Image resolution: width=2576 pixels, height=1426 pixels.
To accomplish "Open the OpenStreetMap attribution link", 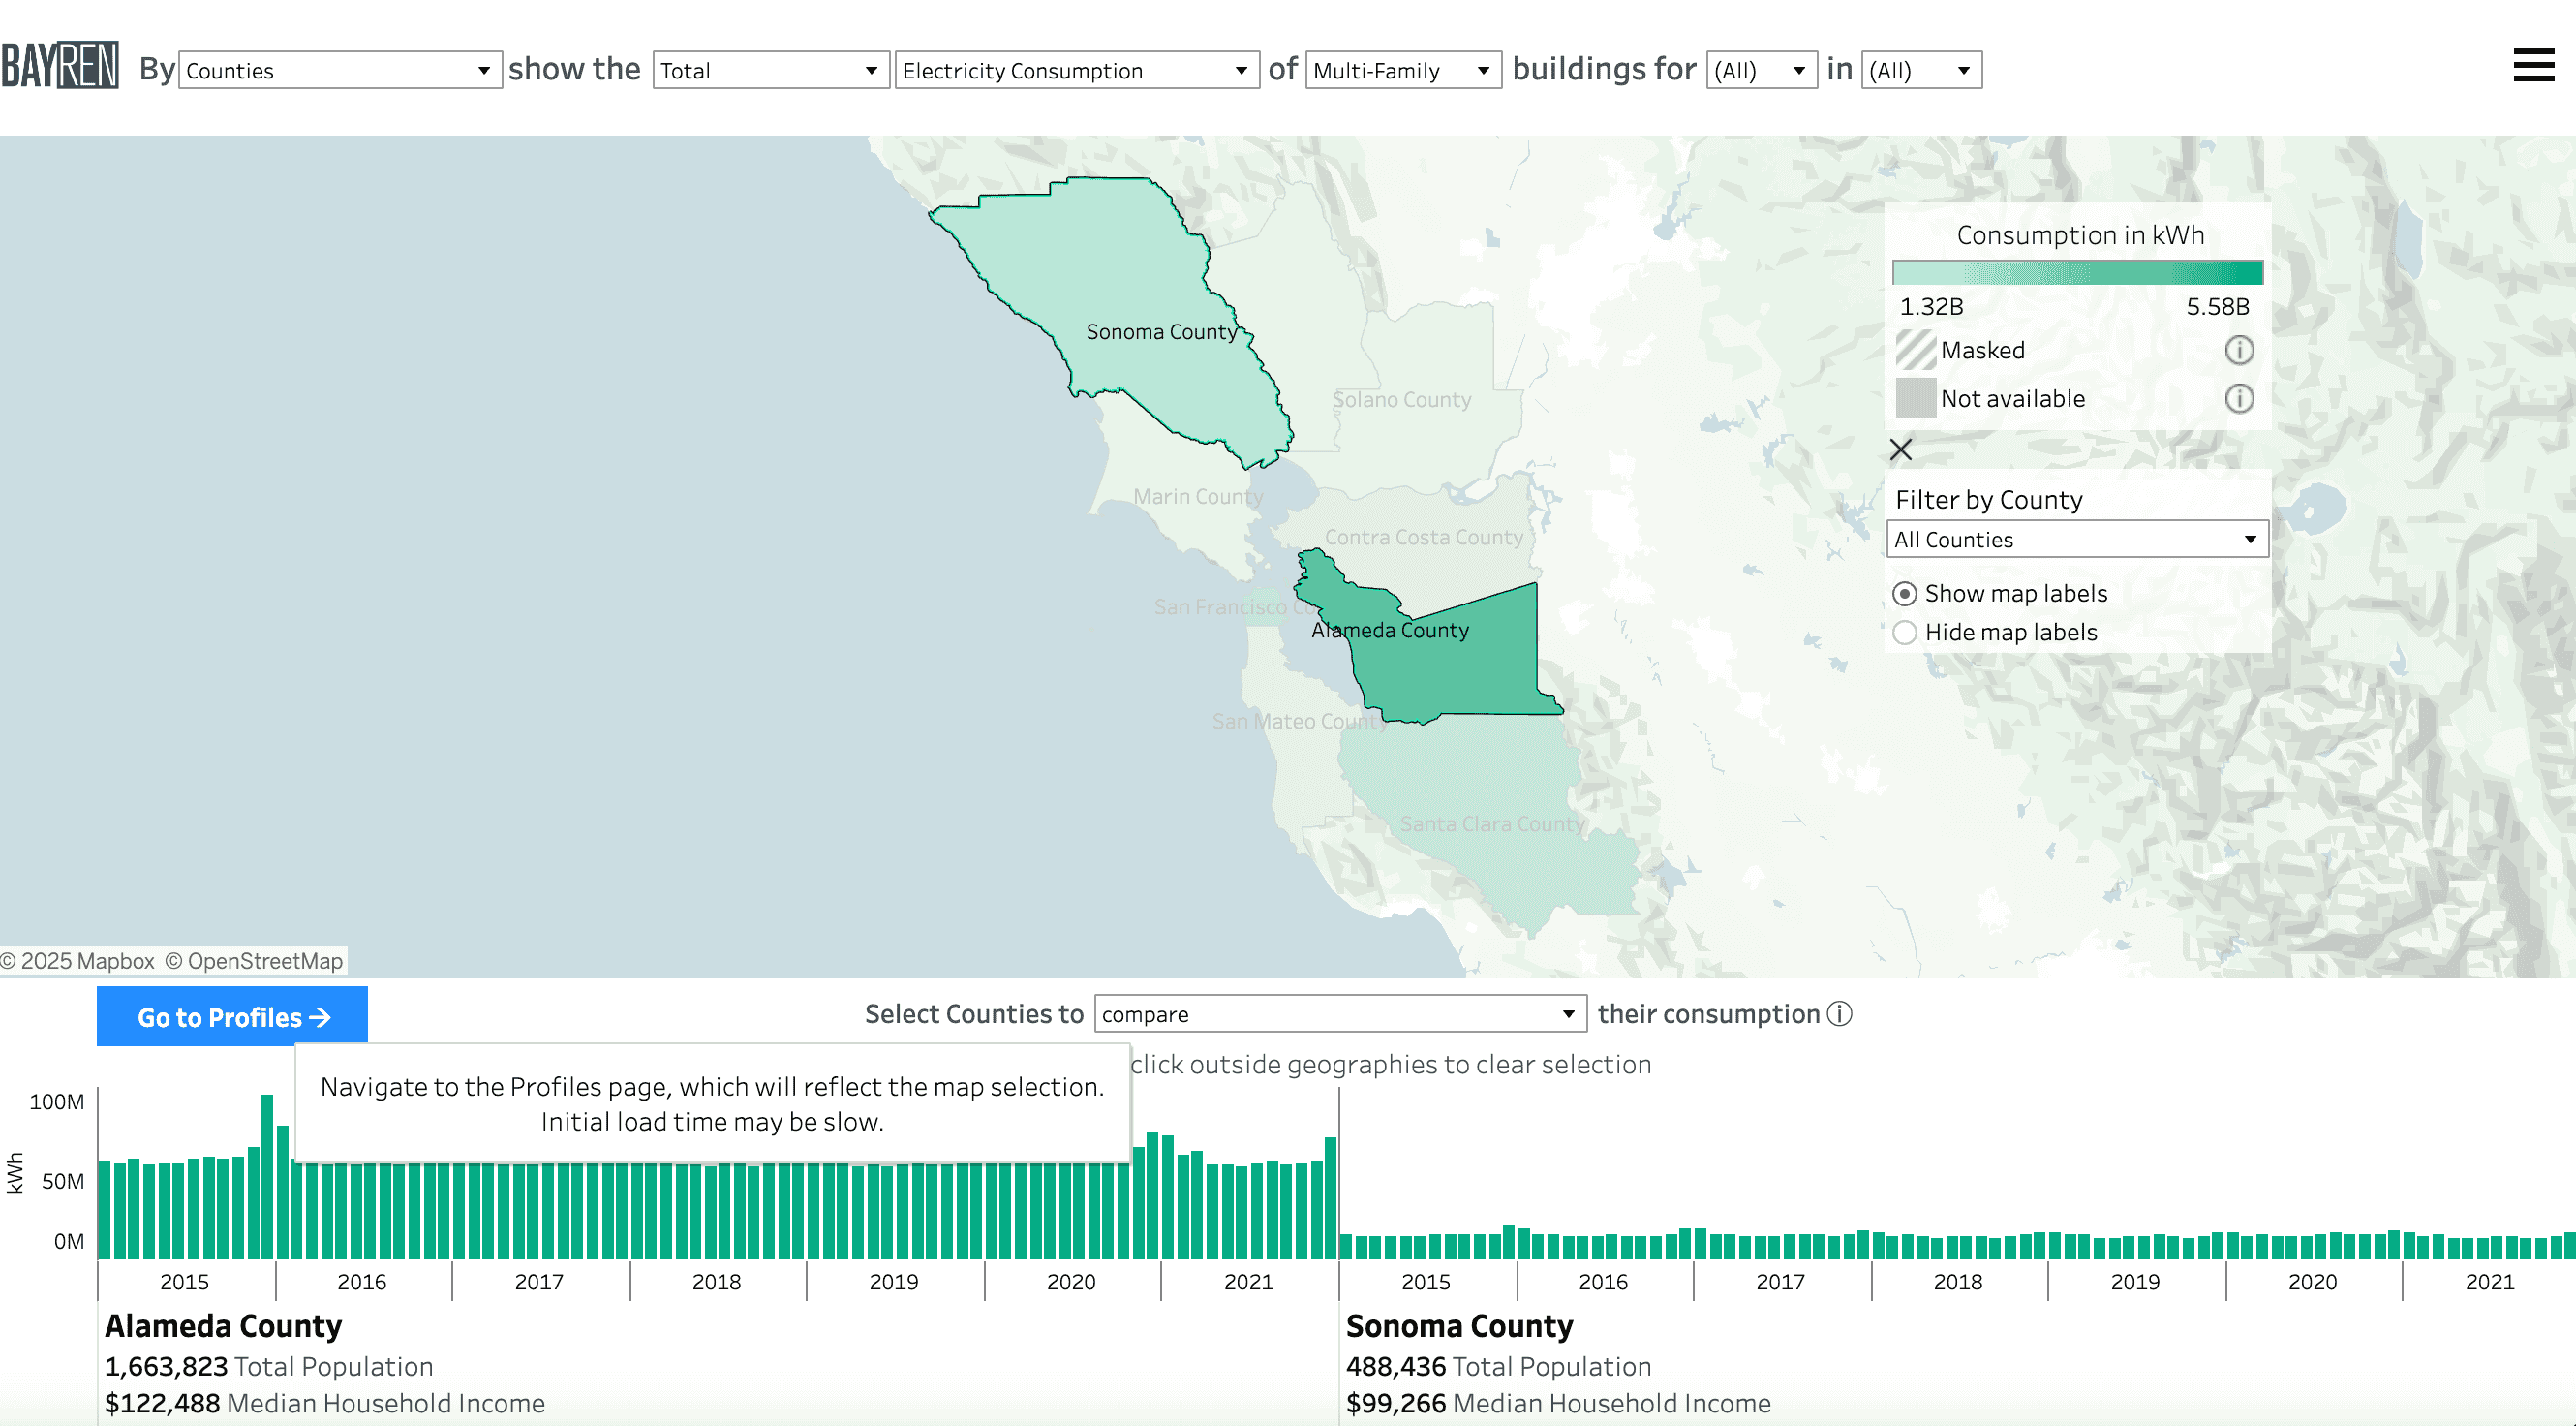I will [254, 962].
